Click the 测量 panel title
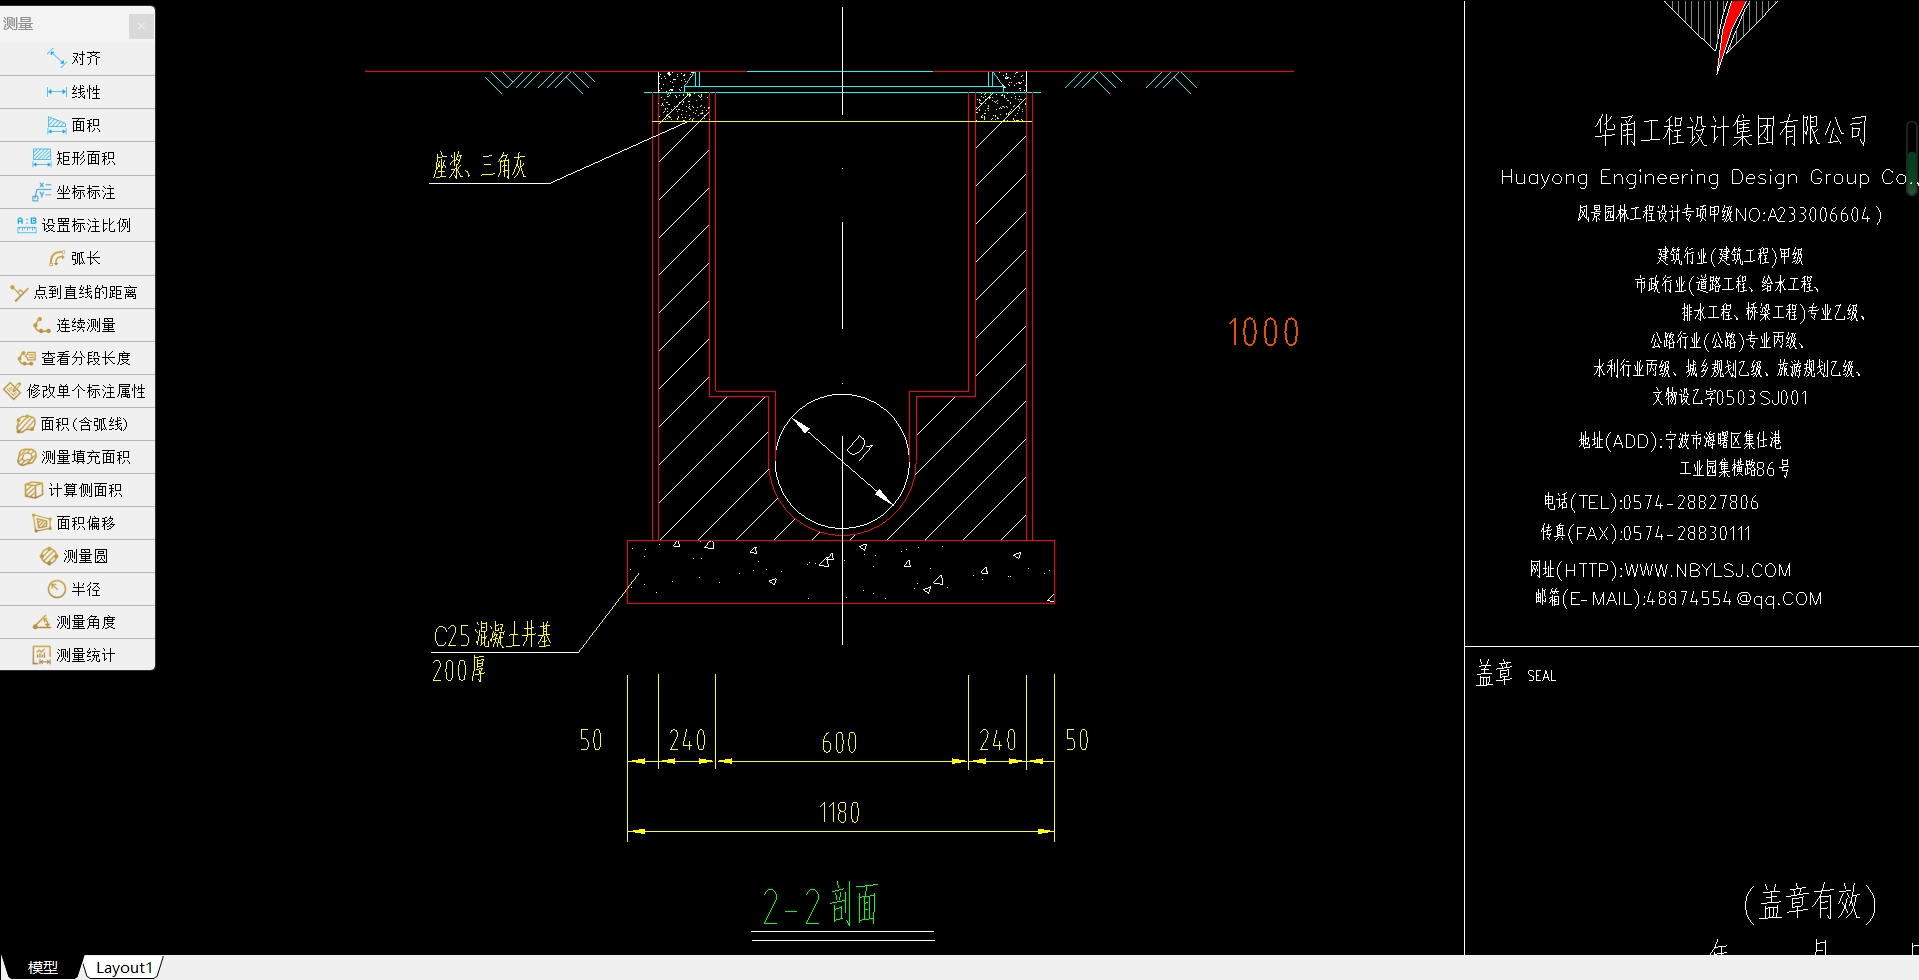This screenshot has height=980, width=1919. pos(18,23)
